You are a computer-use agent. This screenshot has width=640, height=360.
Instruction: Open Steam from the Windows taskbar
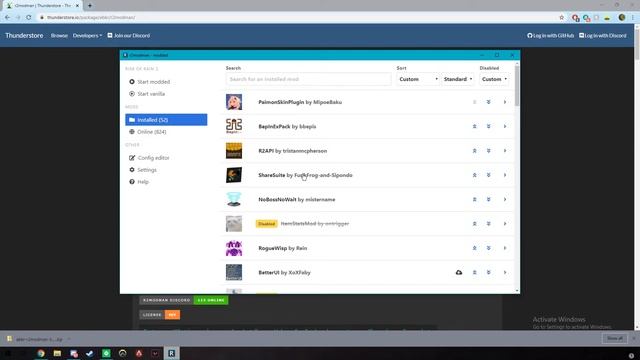90,353
